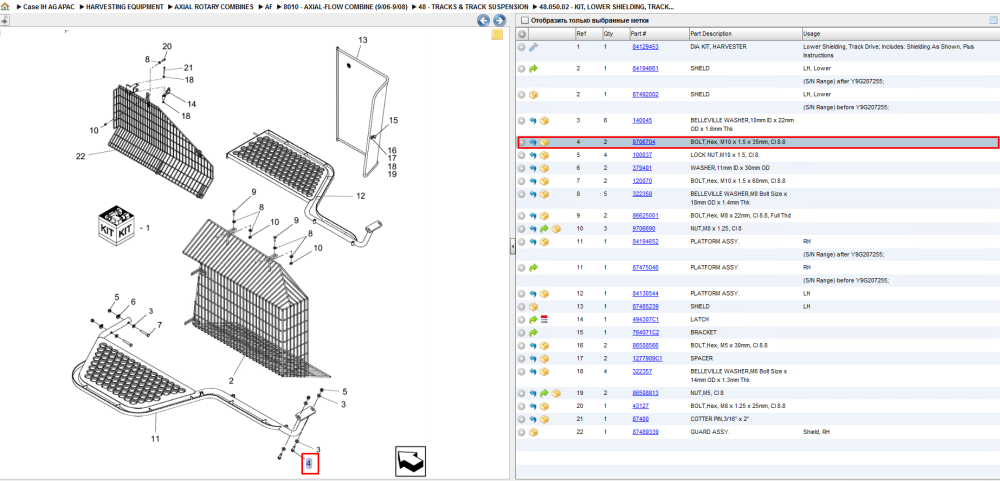The height and width of the screenshot is (481, 1000).
Task: Click the large arrow box icon under diagram
Action: [410, 461]
